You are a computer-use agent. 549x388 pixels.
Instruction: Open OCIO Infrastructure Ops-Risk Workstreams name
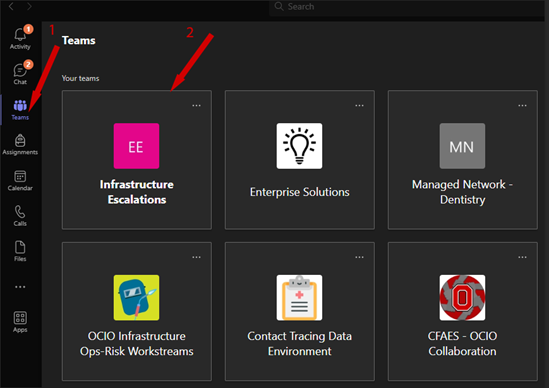tap(137, 344)
